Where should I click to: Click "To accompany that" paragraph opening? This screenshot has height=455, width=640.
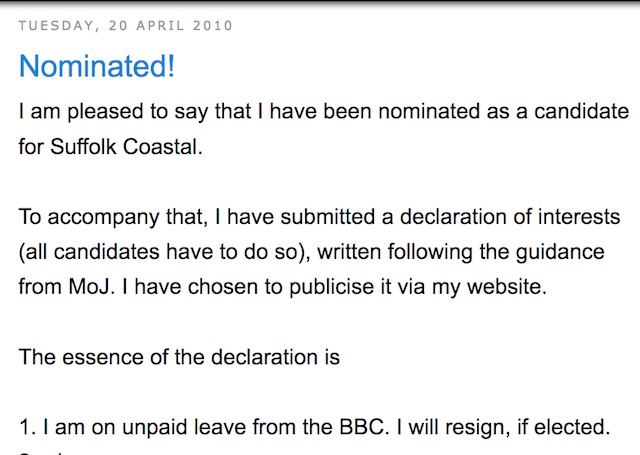coord(93,217)
